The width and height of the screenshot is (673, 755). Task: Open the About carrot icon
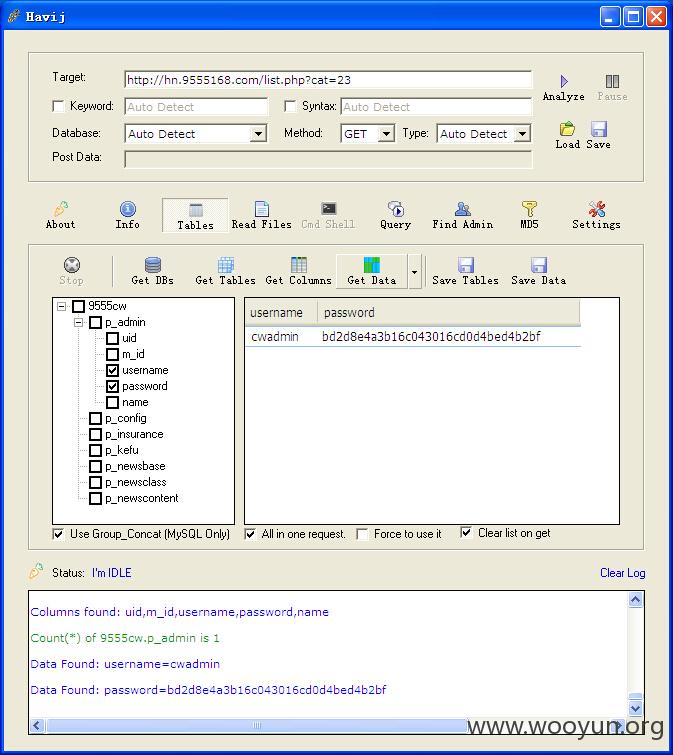tap(61, 208)
